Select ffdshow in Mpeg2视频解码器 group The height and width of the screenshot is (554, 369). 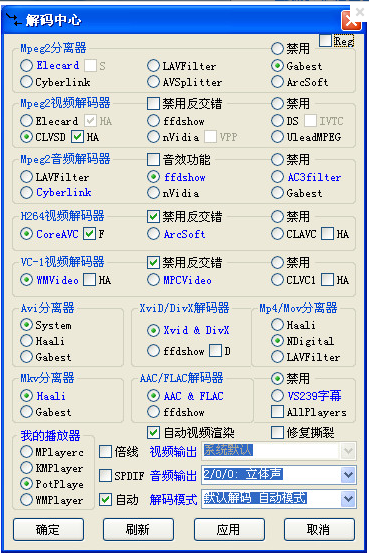[x=153, y=120]
